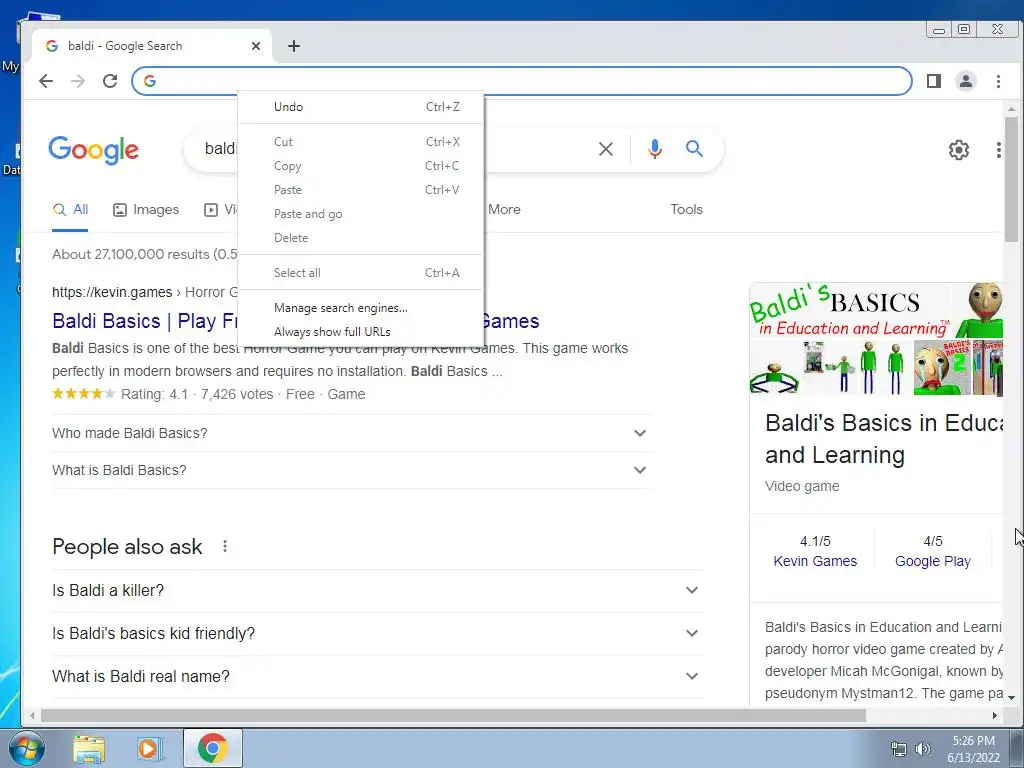Switch to the All results tab
Viewport: 1024px width, 768px height.
[x=71, y=210]
